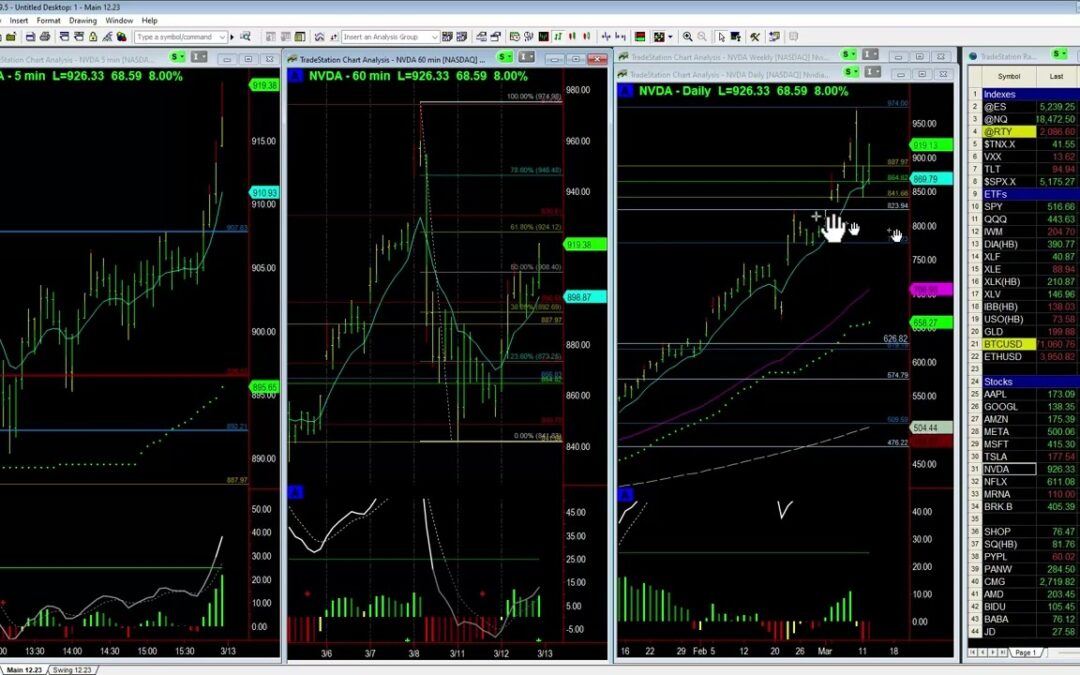Image resolution: width=1080 pixels, height=675 pixels.
Task: Select the candlestick chart style icon
Action: coord(572,37)
